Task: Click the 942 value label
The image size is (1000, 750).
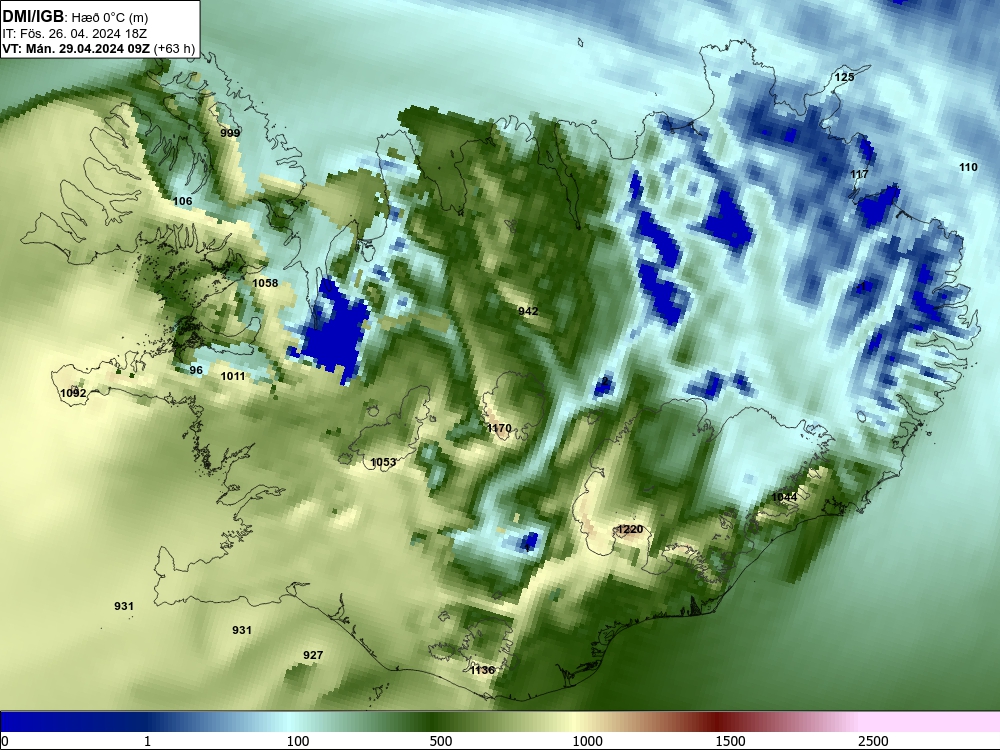Action: click(528, 311)
